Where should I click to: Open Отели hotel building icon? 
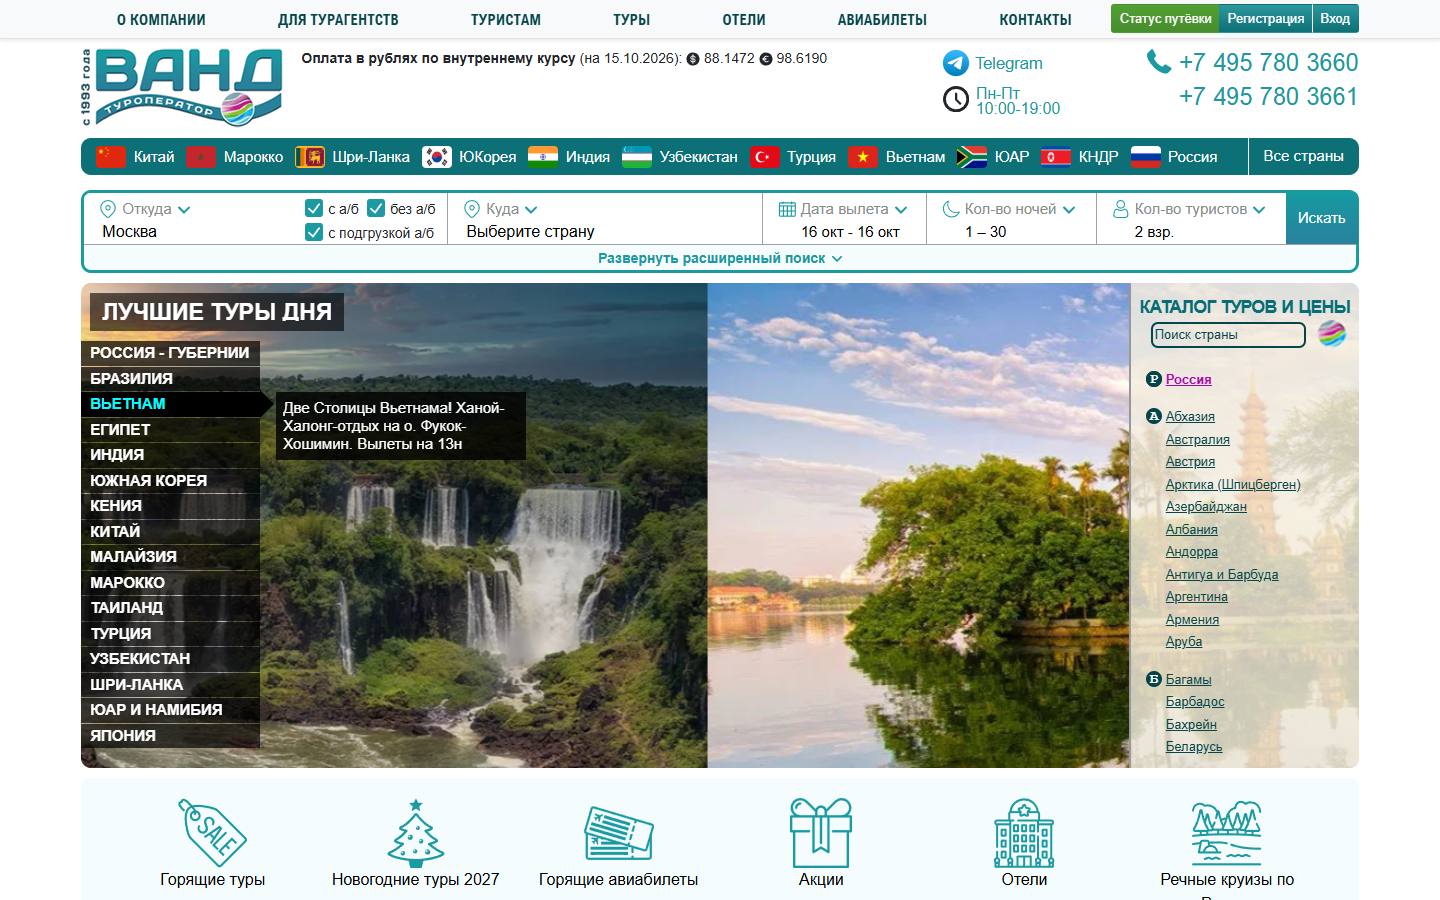1024,832
